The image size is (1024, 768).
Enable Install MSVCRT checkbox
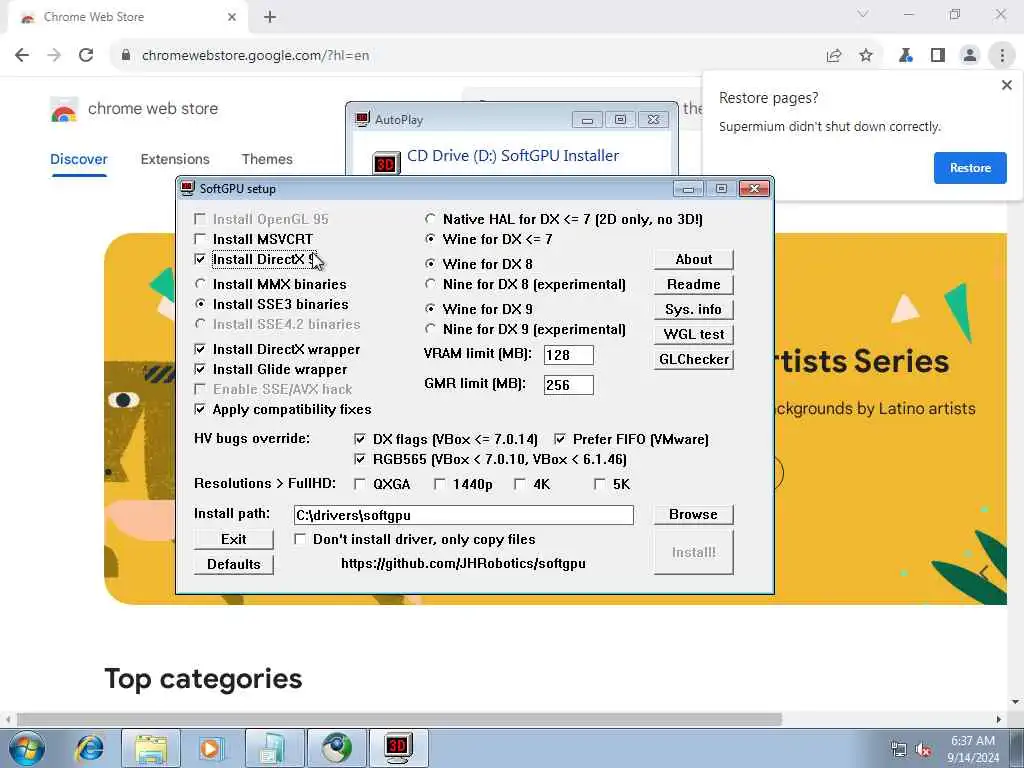200,239
